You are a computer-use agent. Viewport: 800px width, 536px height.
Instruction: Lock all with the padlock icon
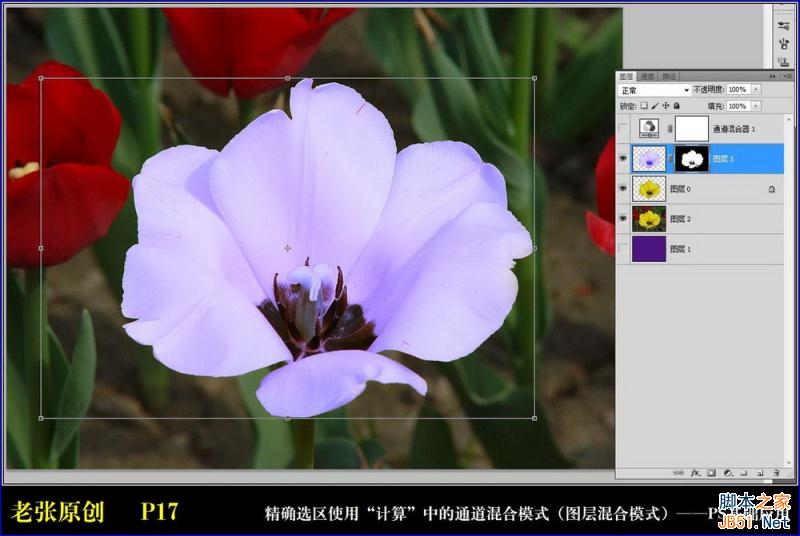(677, 106)
